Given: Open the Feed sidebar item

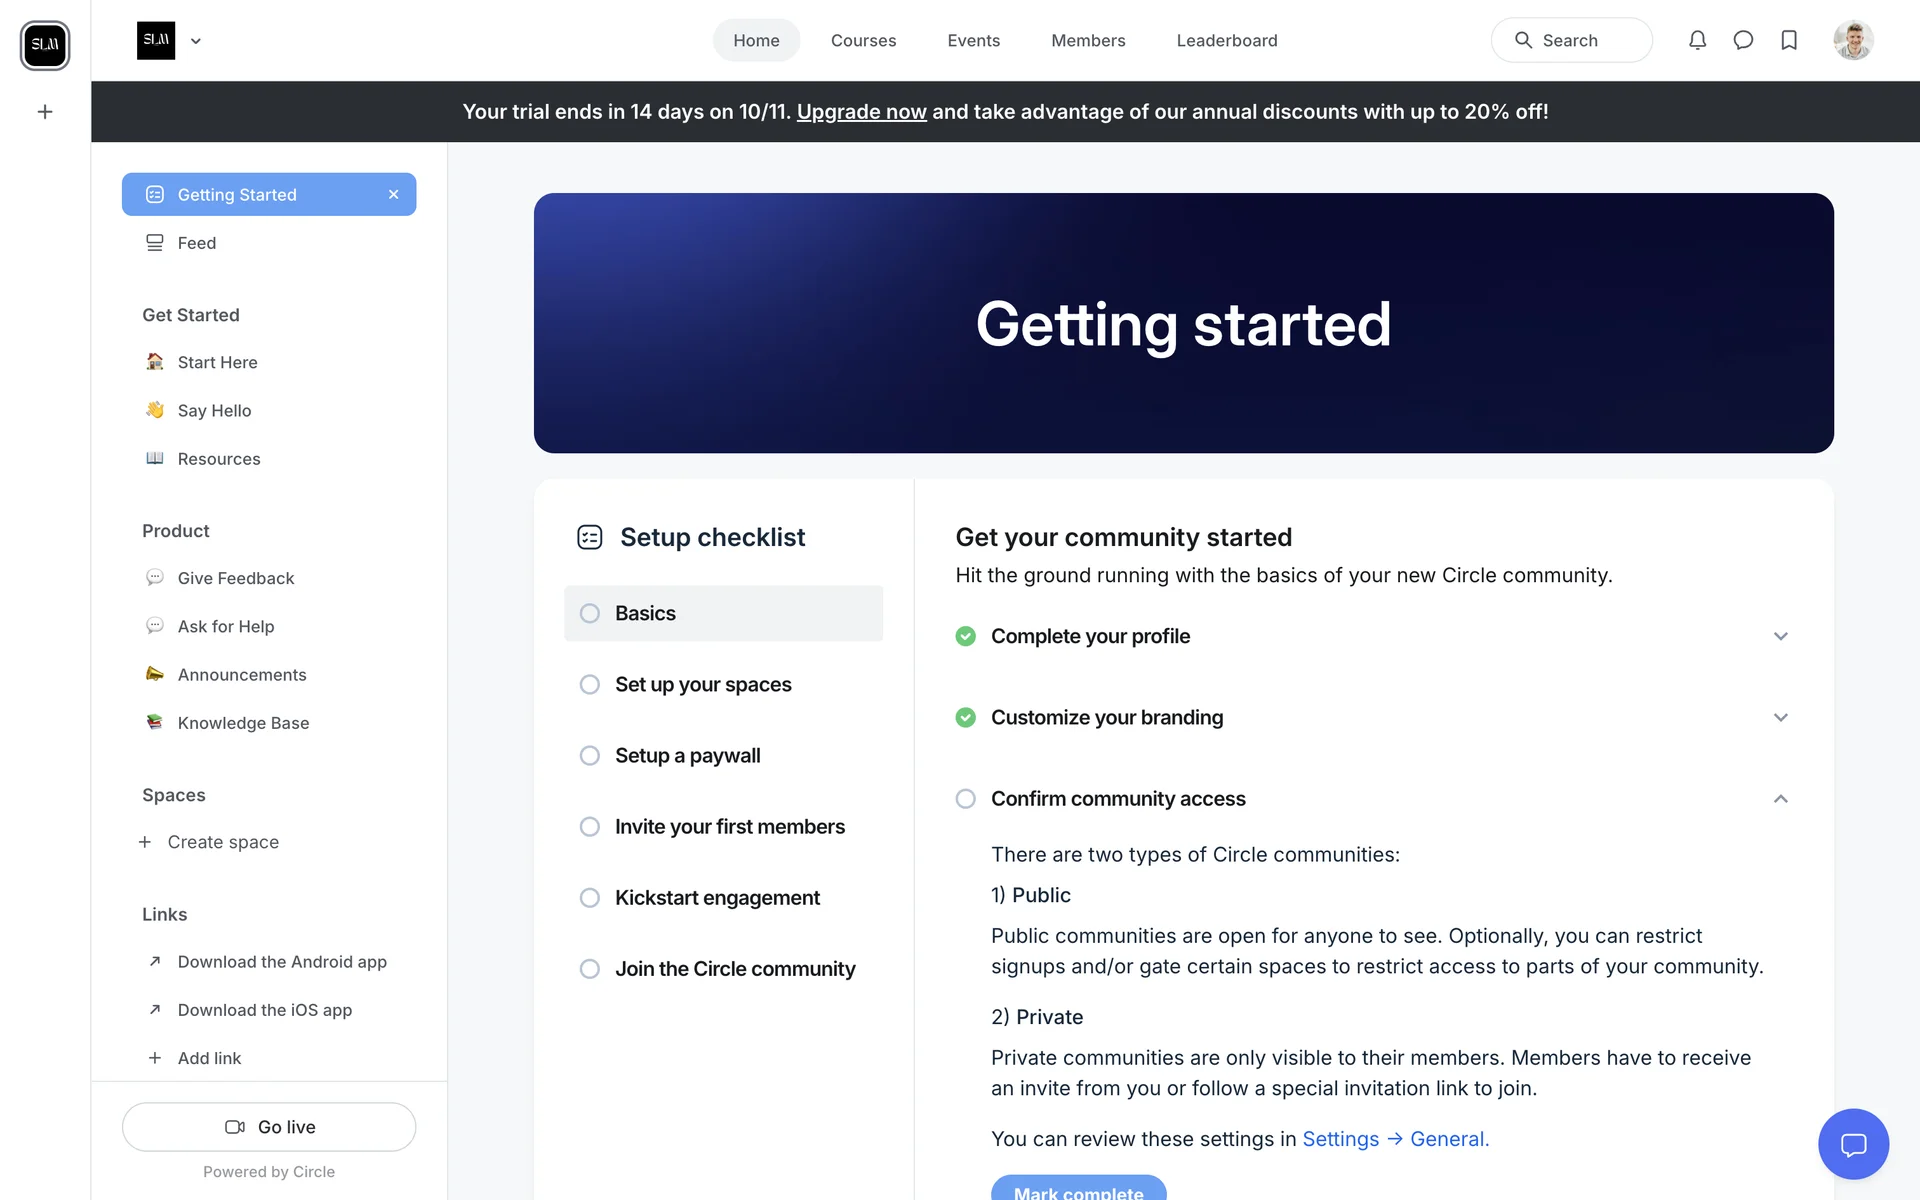Looking at the screenshot, I should tap(197, 243).
